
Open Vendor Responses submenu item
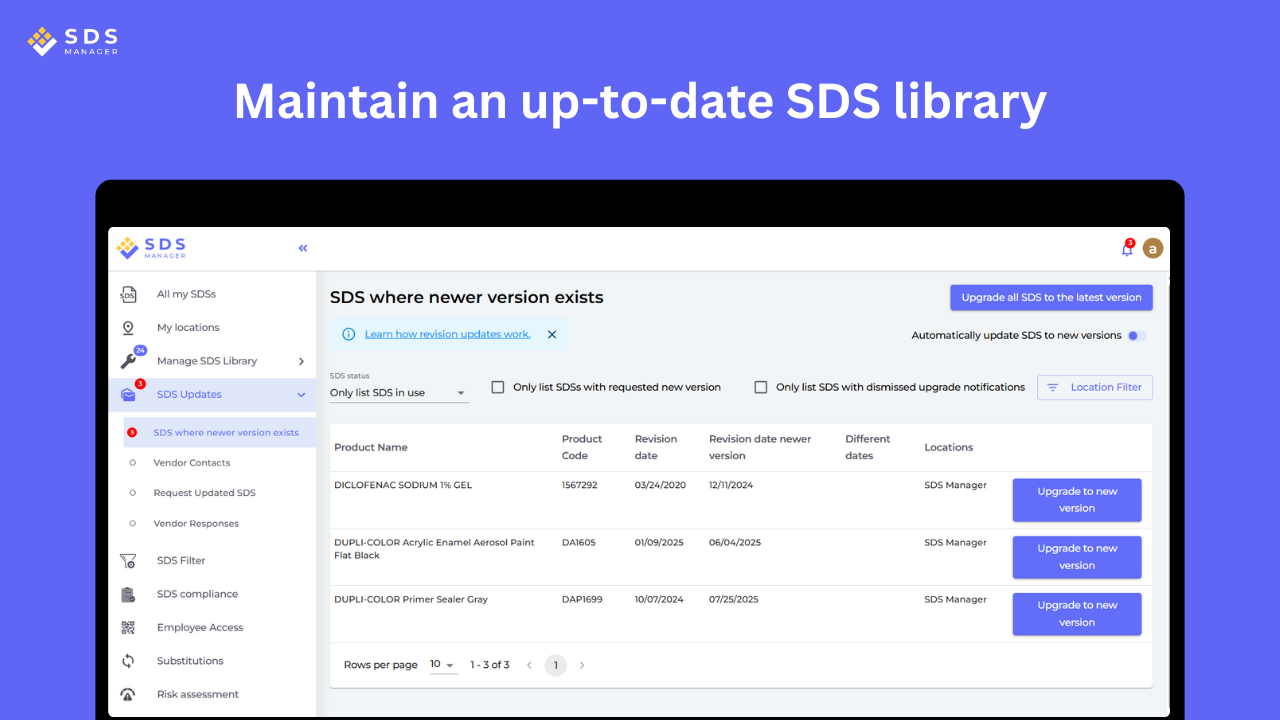click(x=196, y=523)
